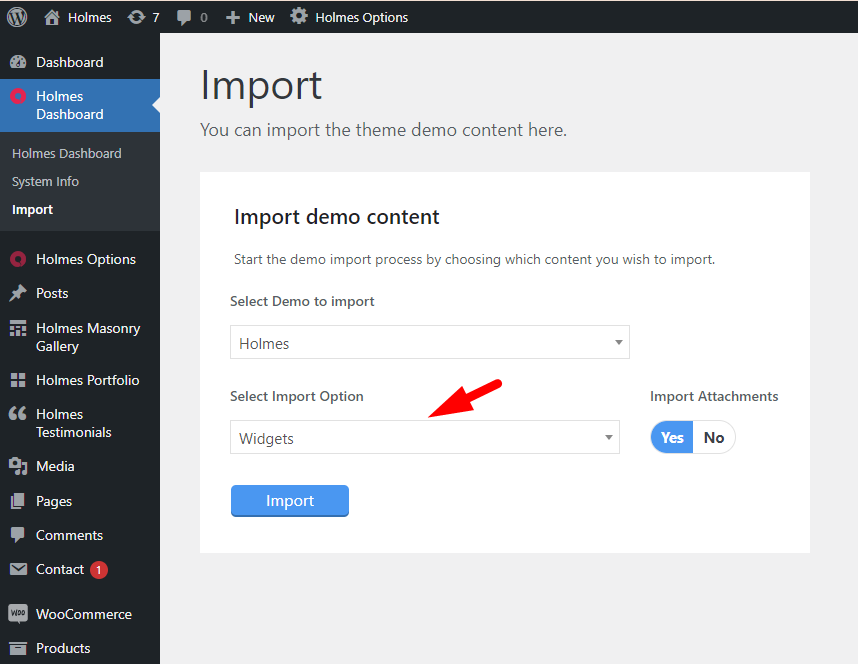Click the "Import Attachments" label

714,396
